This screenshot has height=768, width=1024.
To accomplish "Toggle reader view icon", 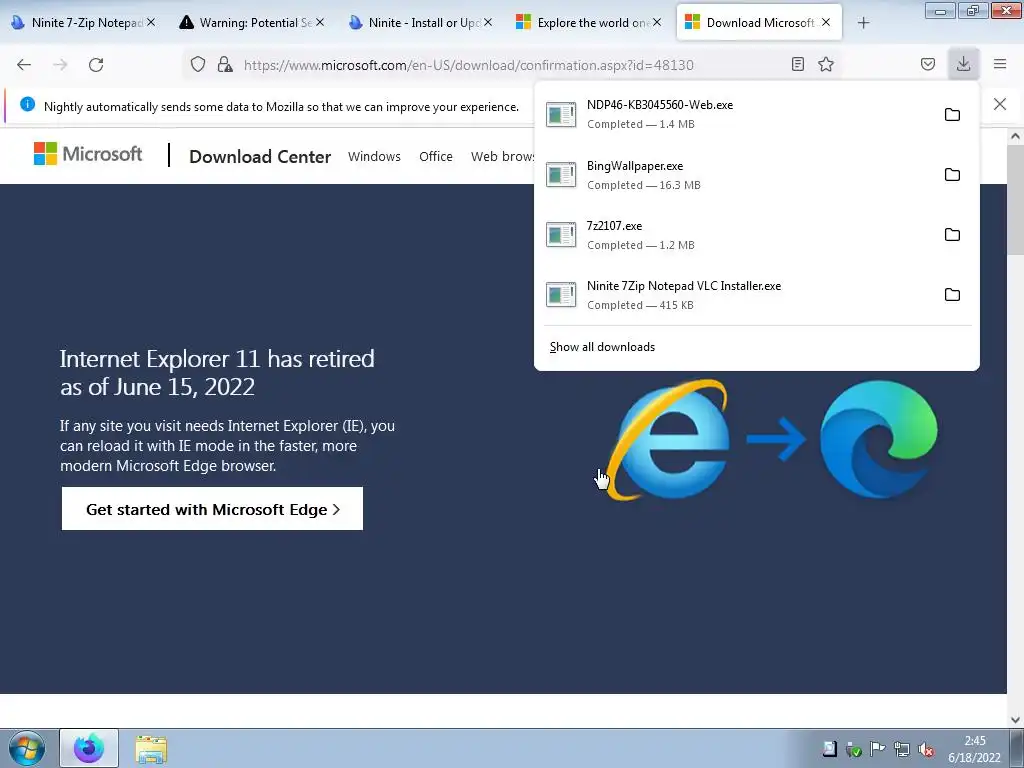I will tap(797, 64).
